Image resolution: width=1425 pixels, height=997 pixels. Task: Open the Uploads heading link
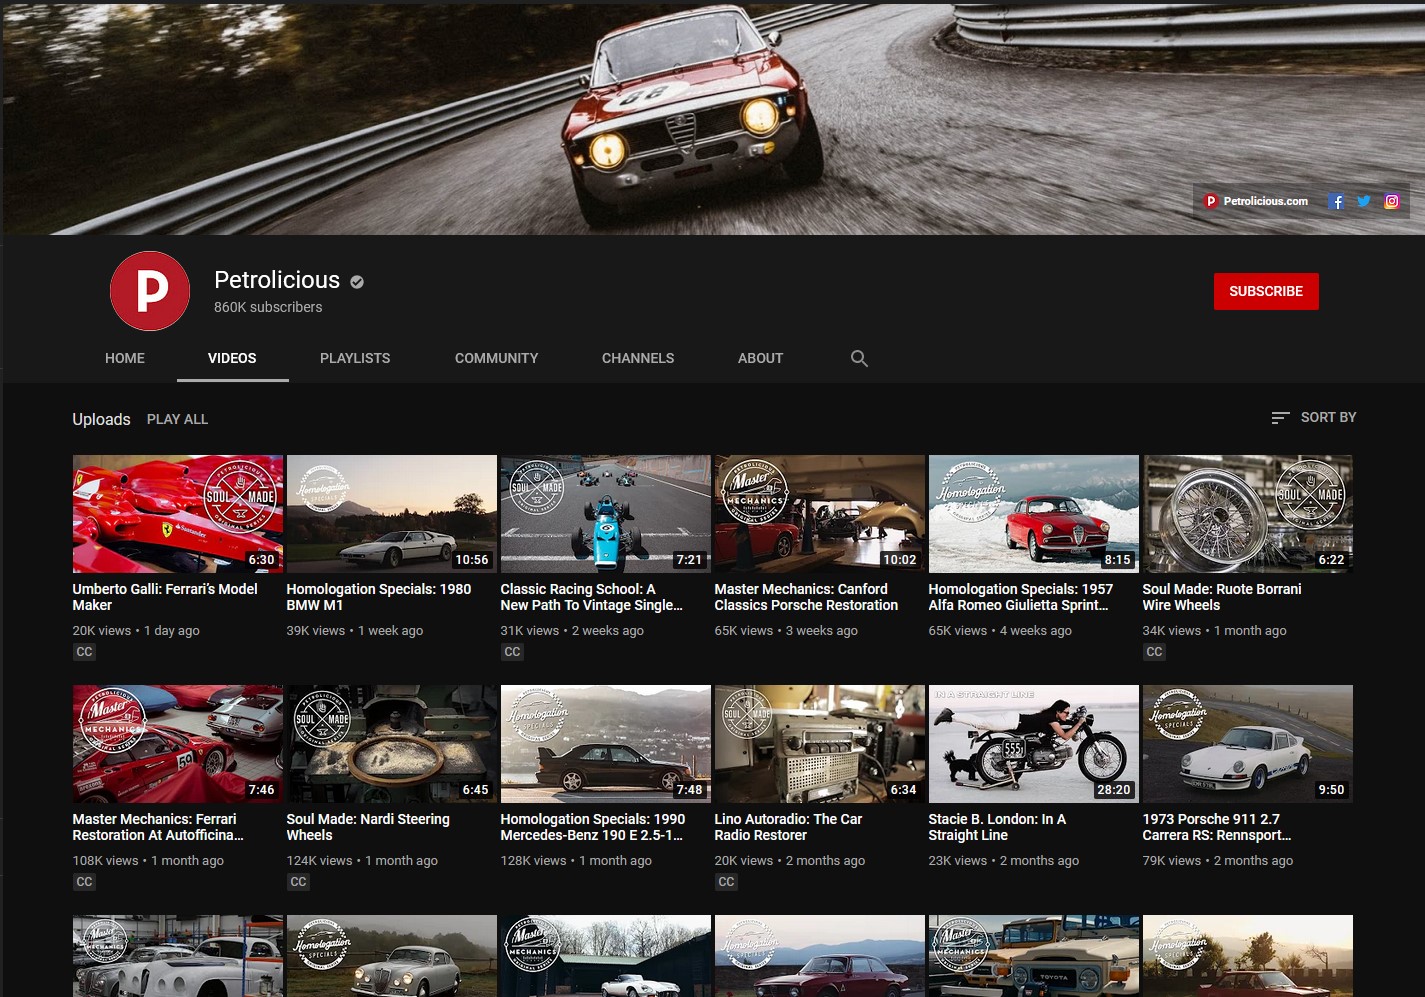[101, 419]
